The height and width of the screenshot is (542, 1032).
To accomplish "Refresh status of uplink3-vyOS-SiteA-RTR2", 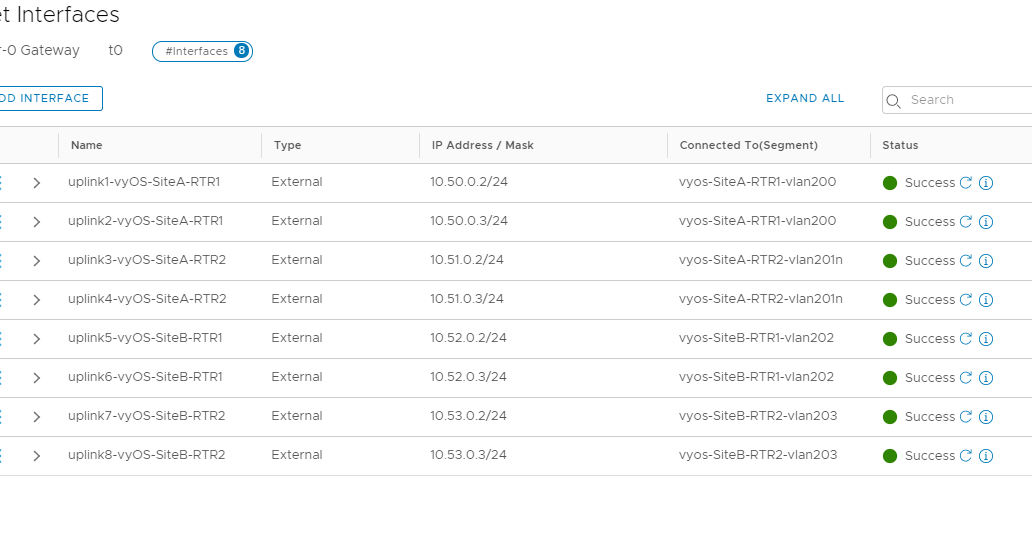I will (x=966, y=260).
